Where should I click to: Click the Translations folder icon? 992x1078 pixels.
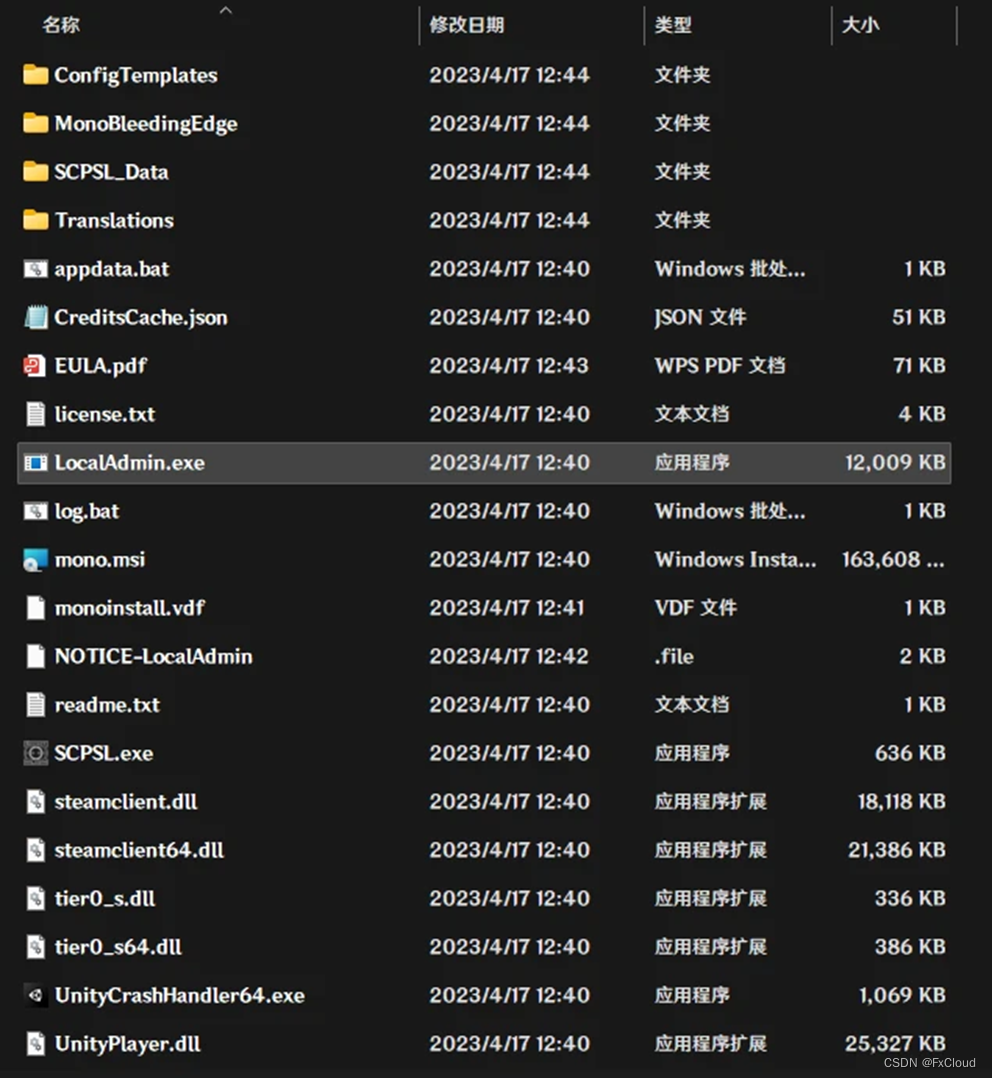[x=35, y=220]
